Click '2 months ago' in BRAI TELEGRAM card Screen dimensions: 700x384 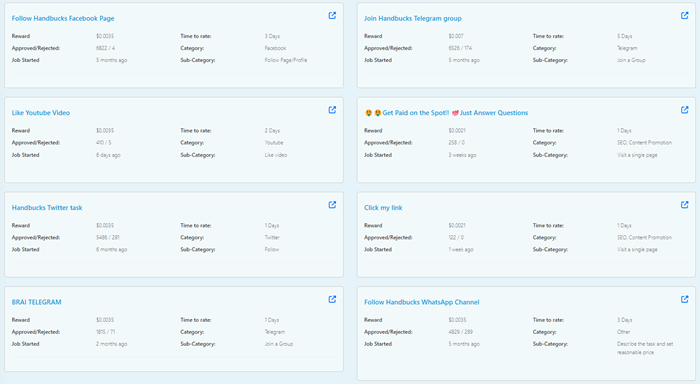click(111, 344)
